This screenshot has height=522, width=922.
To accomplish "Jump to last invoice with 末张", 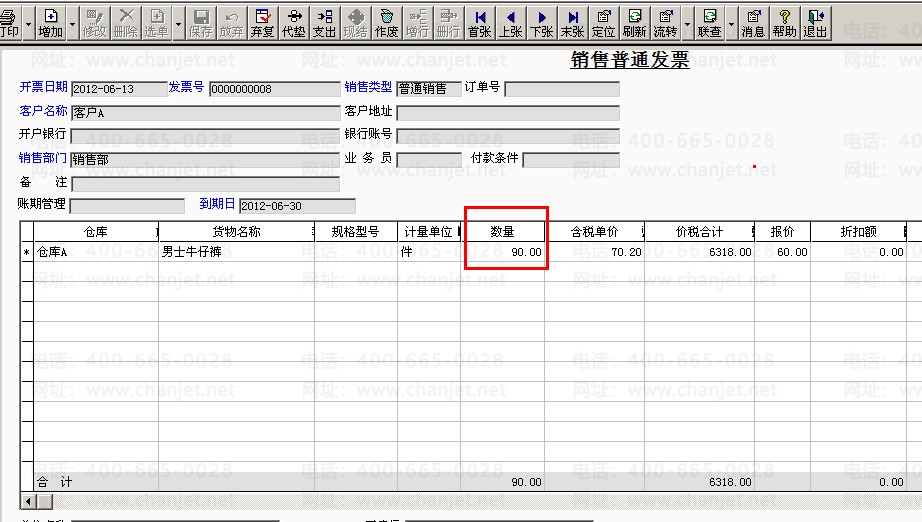I will pyautogui.click(x=572, y=23).
